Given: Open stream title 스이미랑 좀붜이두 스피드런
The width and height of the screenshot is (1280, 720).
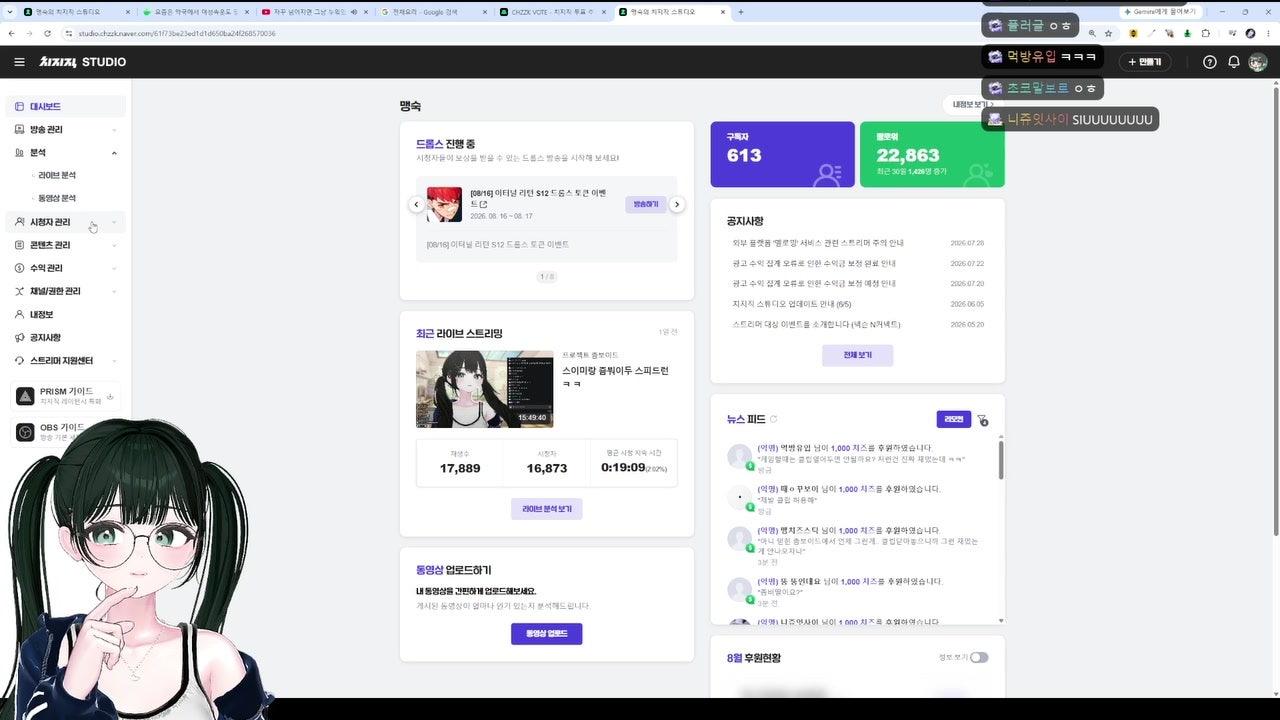Looking at the screenshot, I should [615, 376].
